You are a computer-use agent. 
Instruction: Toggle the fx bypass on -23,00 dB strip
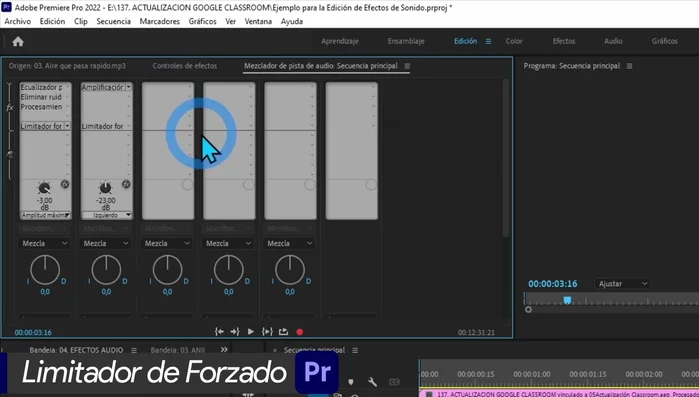click(x=126, y=184)
